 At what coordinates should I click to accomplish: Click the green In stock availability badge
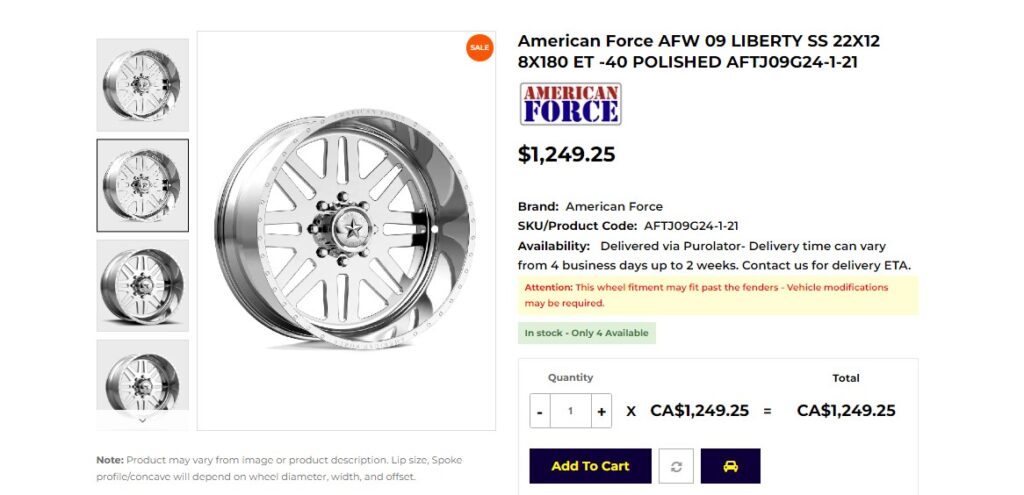tap(587, 333)
